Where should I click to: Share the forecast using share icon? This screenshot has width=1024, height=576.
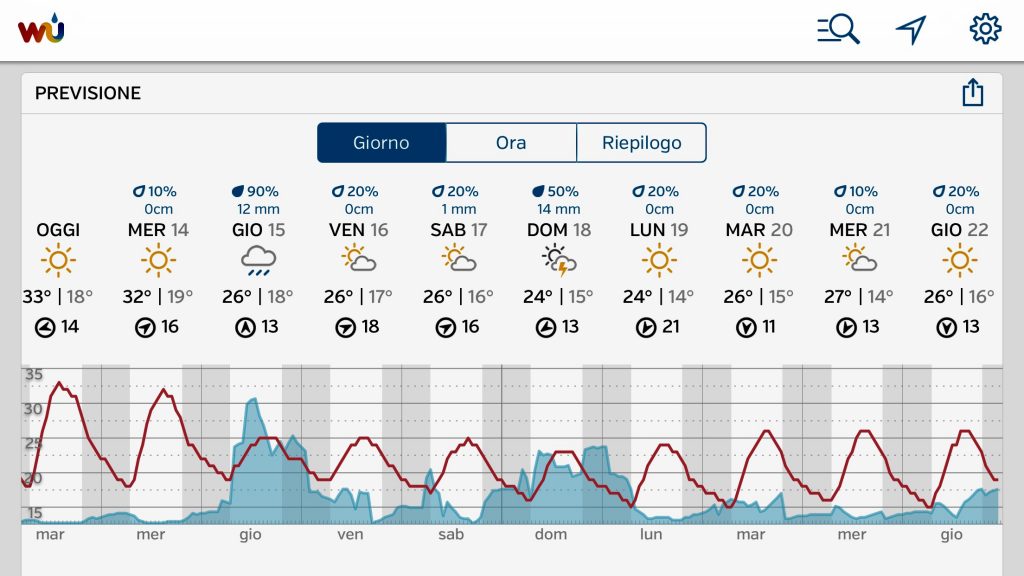click(972, 92)
